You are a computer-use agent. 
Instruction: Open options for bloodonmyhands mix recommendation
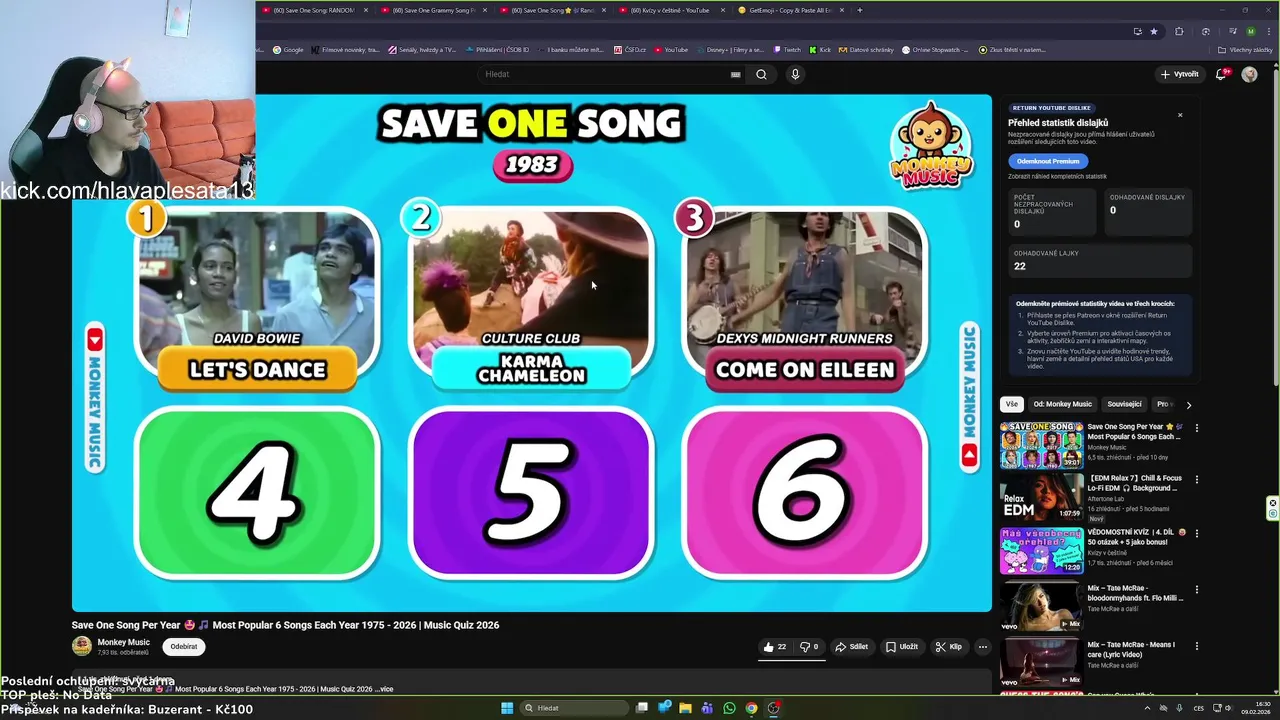[x=1196, y=590]
